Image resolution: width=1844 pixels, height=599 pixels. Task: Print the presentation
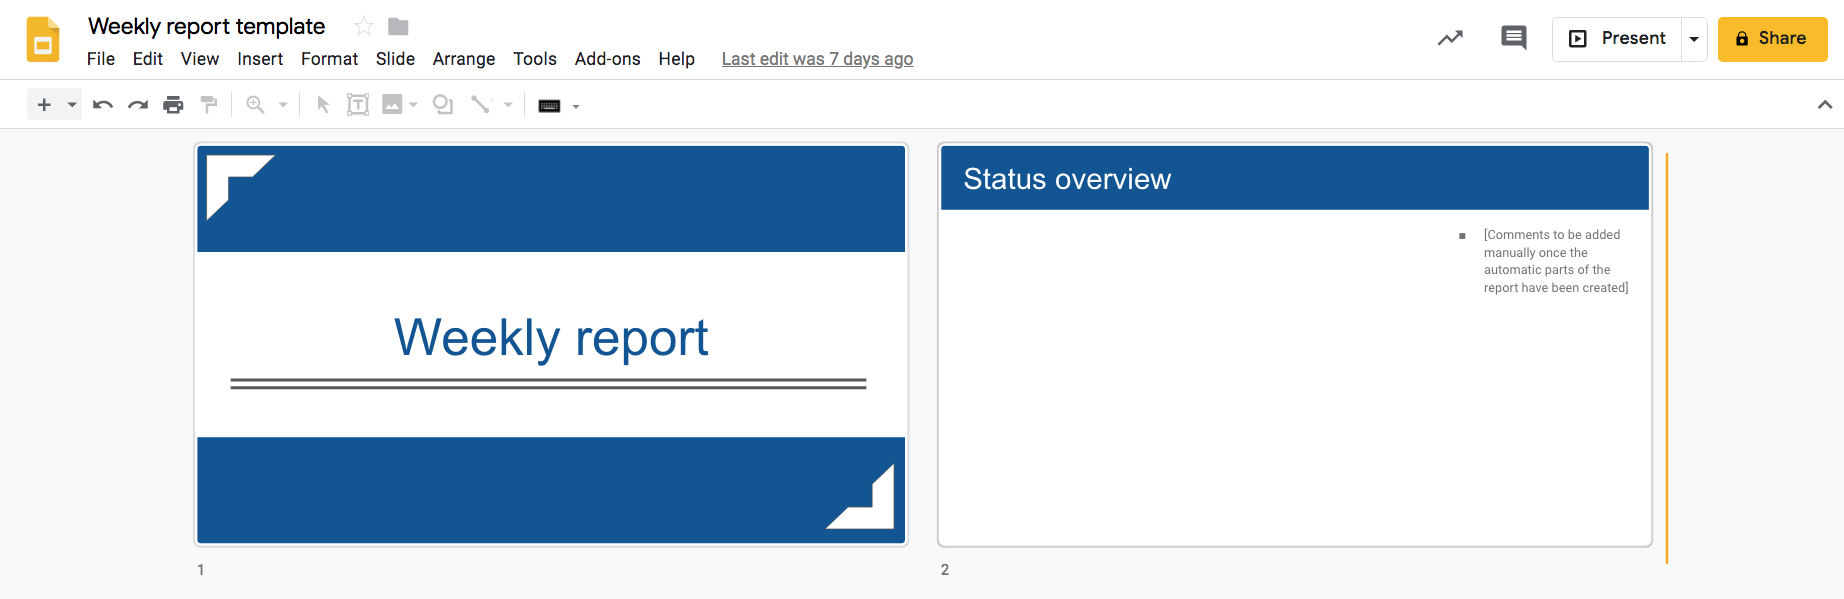point(173,104)
